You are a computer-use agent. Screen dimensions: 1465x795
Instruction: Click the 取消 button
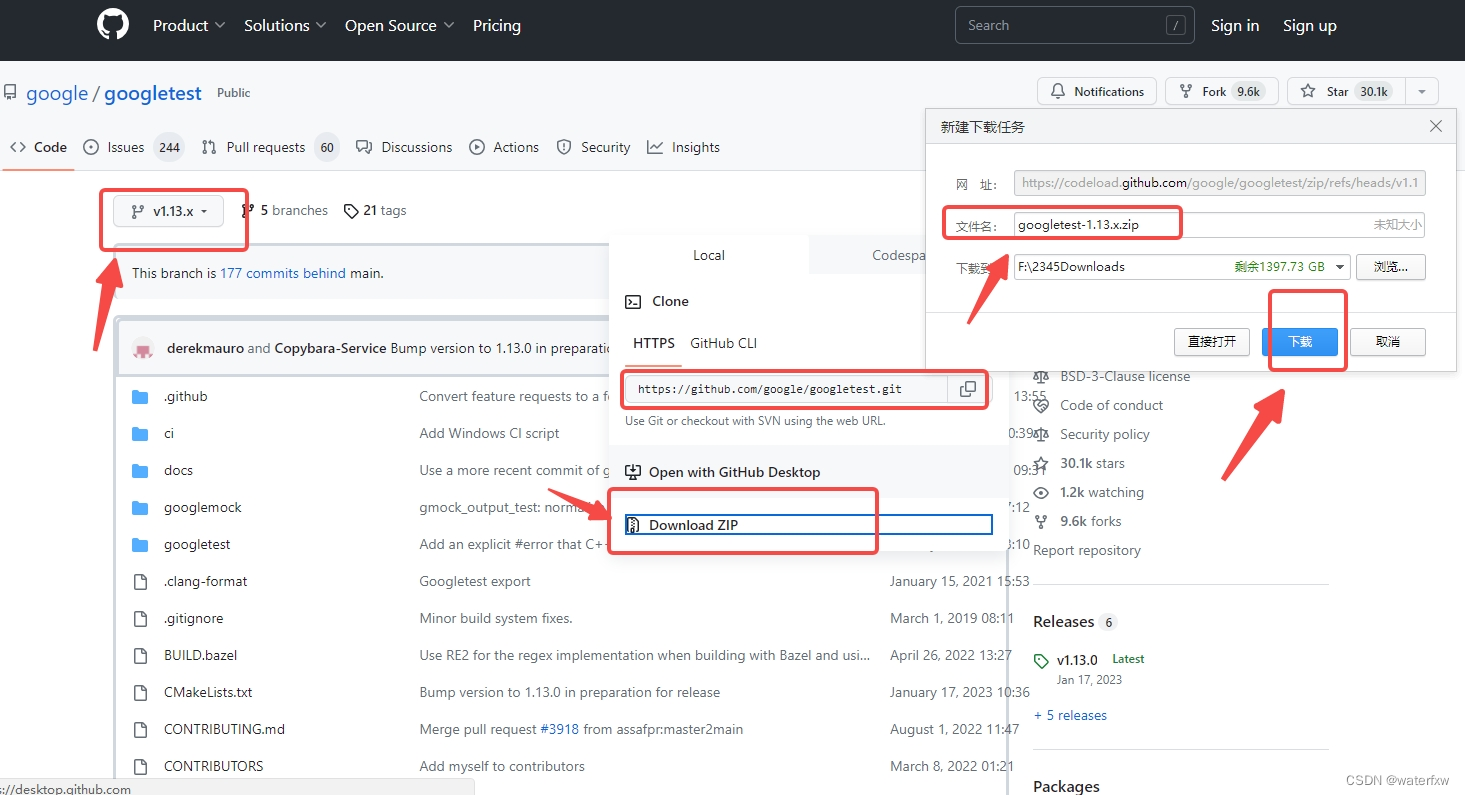pos(1388,341)
